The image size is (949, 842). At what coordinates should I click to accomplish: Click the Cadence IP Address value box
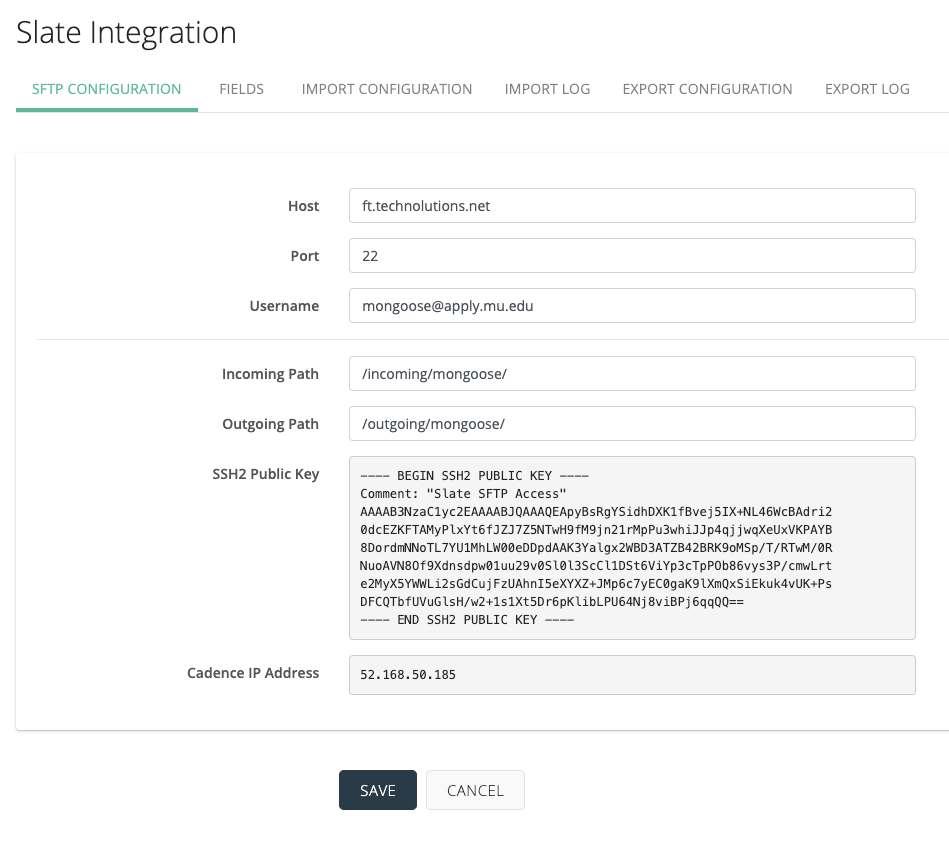click(632, 674)
